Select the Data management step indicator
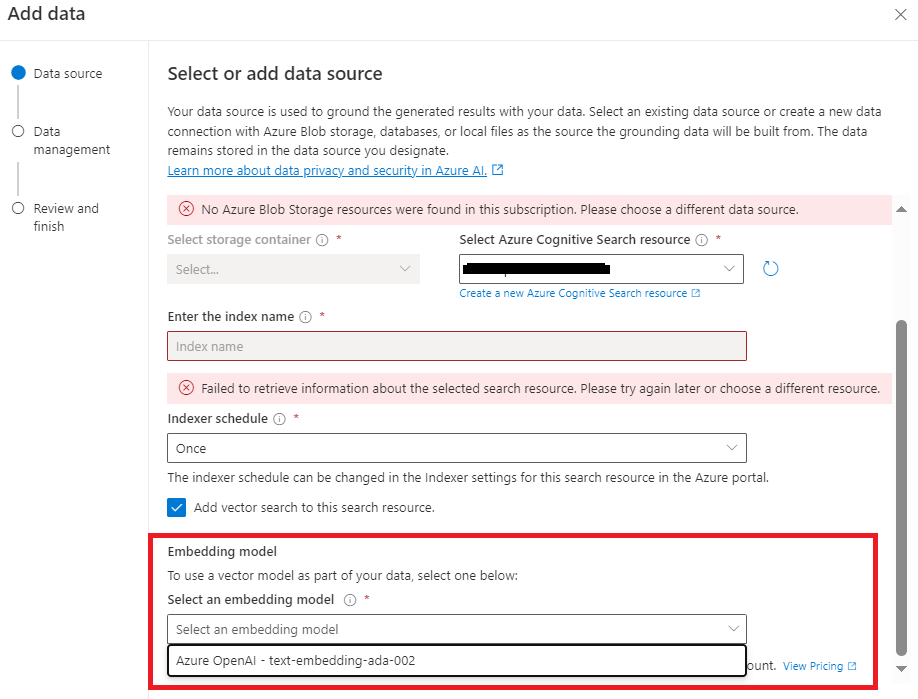Screen dimensions: 918x699 tap(17, 131)
